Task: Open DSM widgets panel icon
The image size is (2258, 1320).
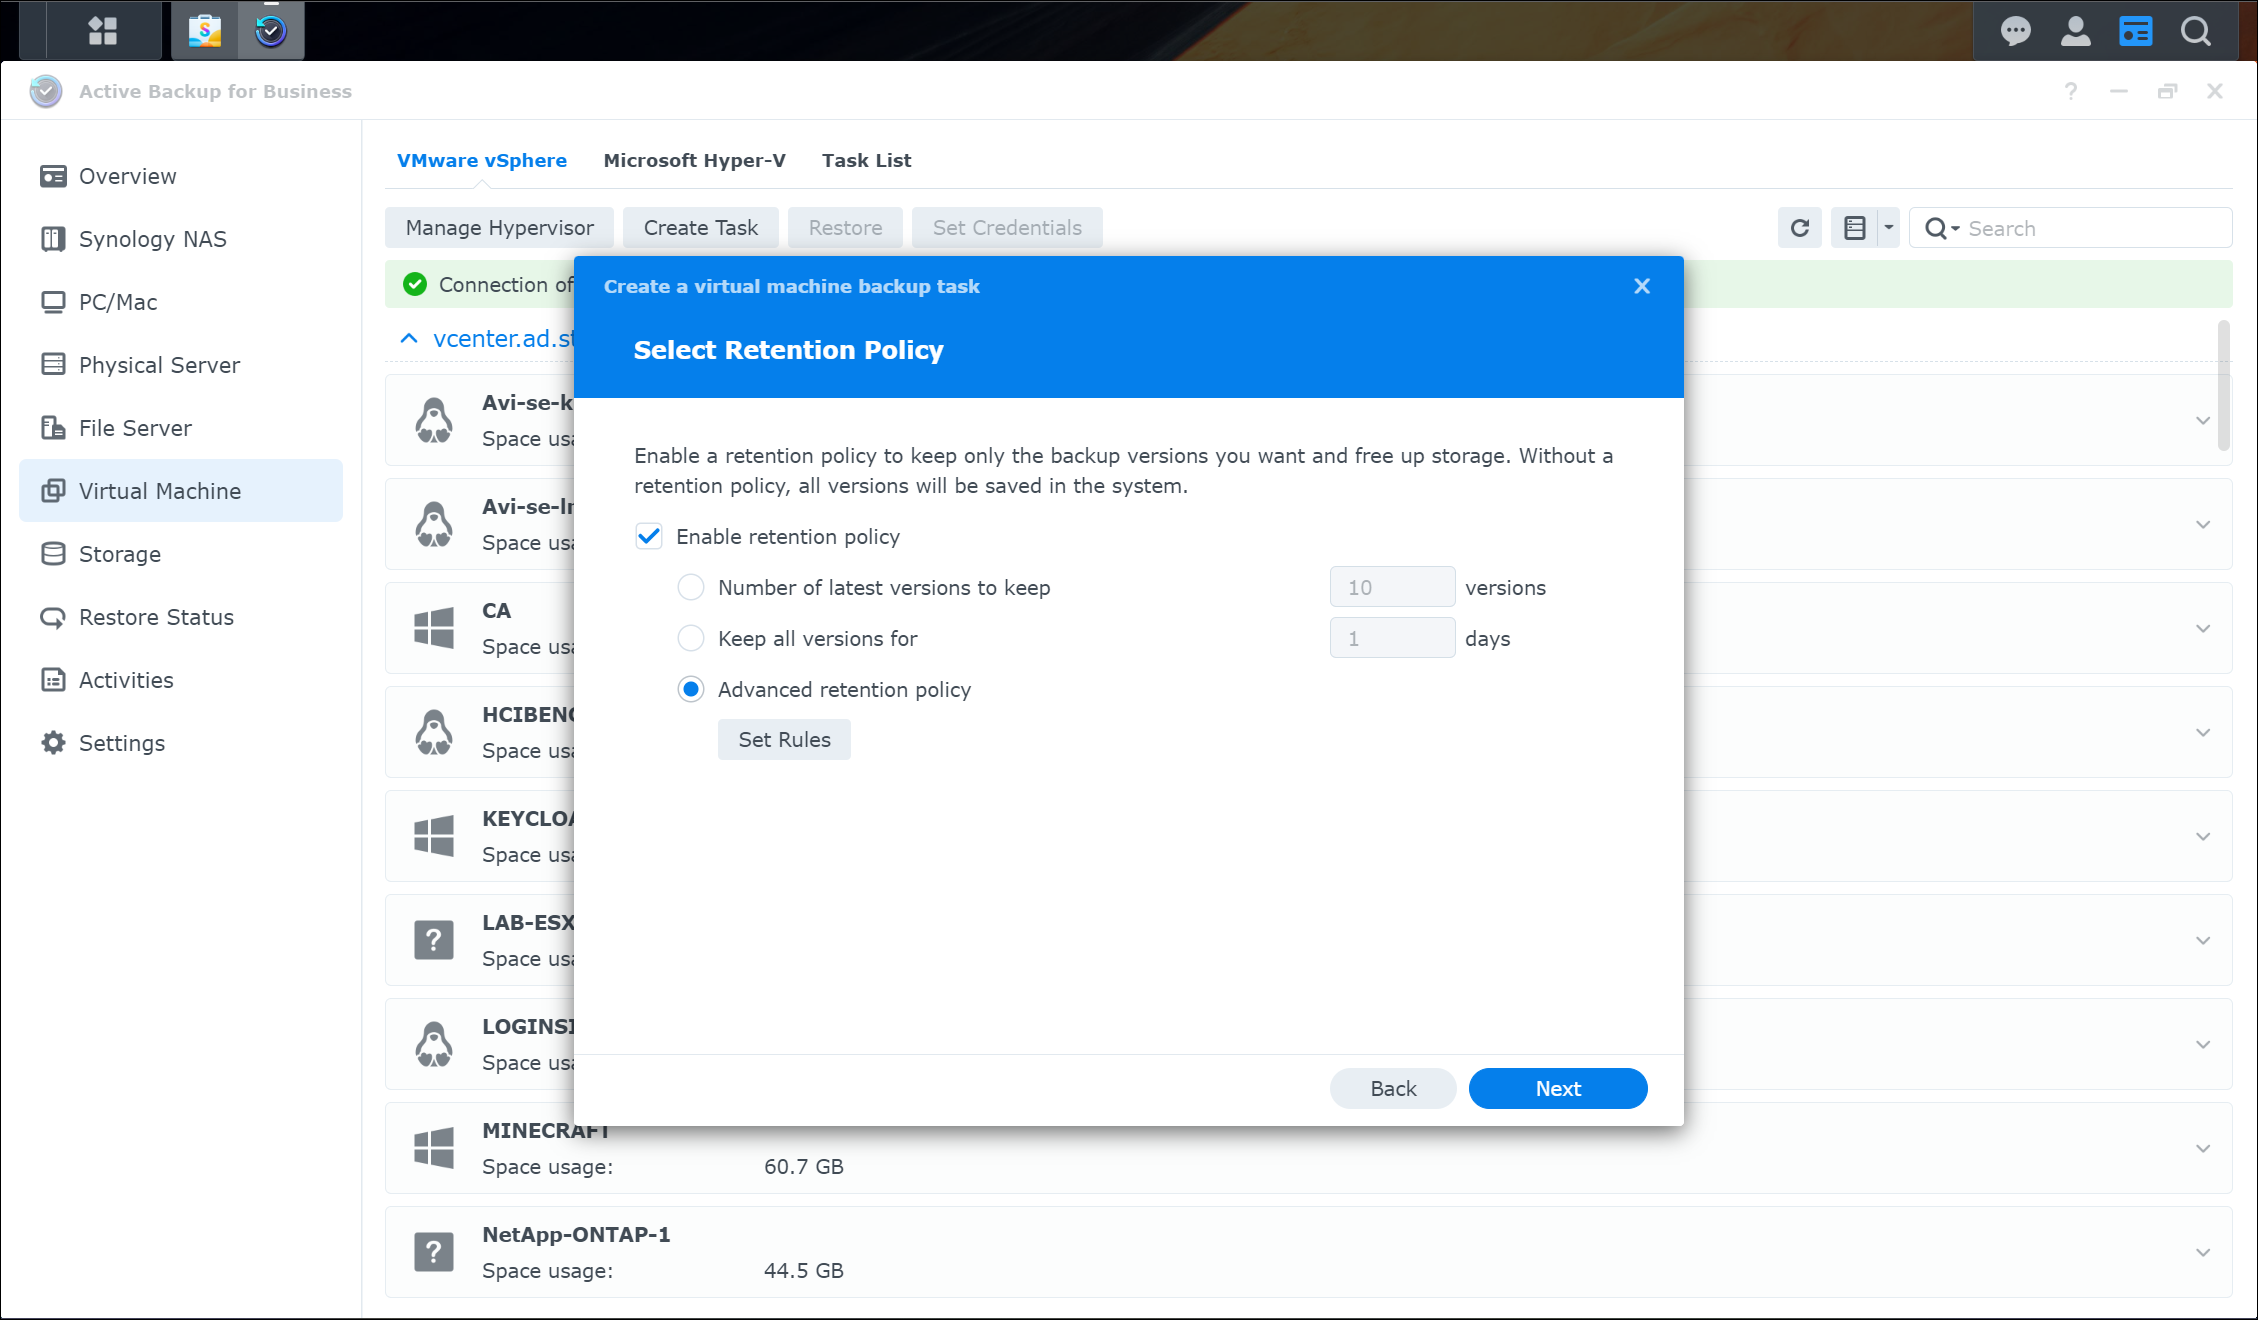Action: (2135, 31)
